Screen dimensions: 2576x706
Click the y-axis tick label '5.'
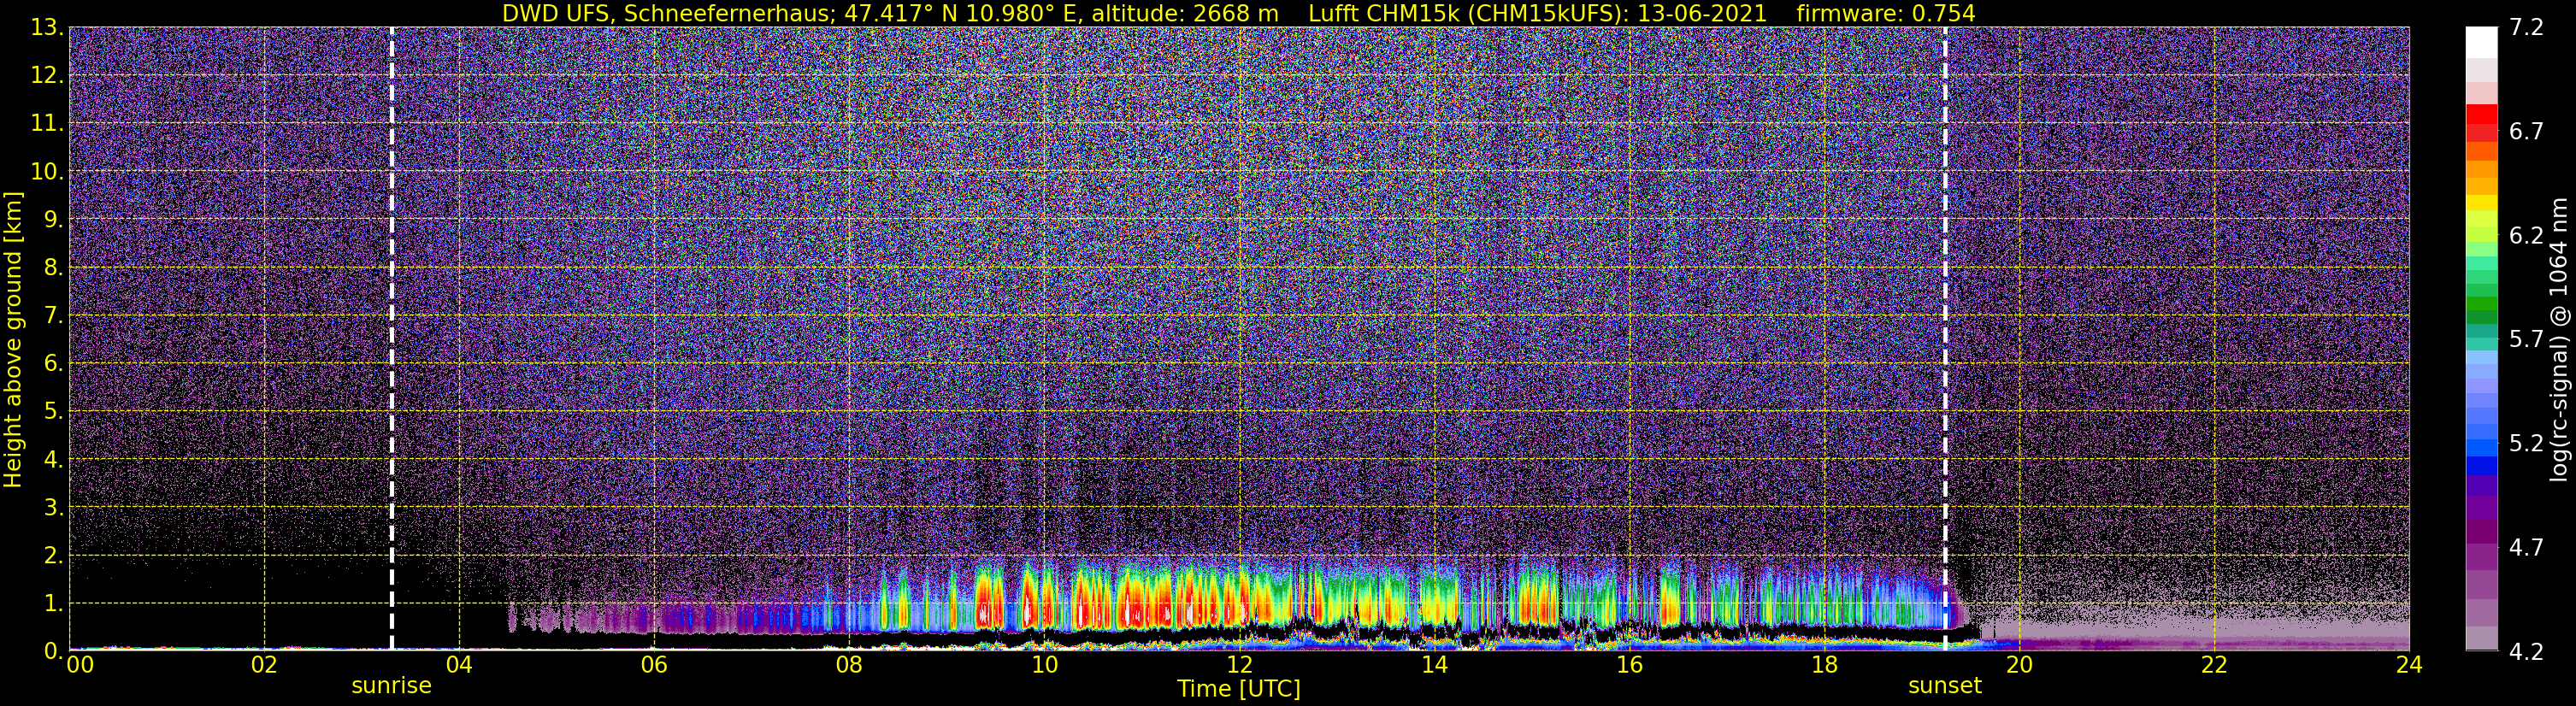point(54,412)
